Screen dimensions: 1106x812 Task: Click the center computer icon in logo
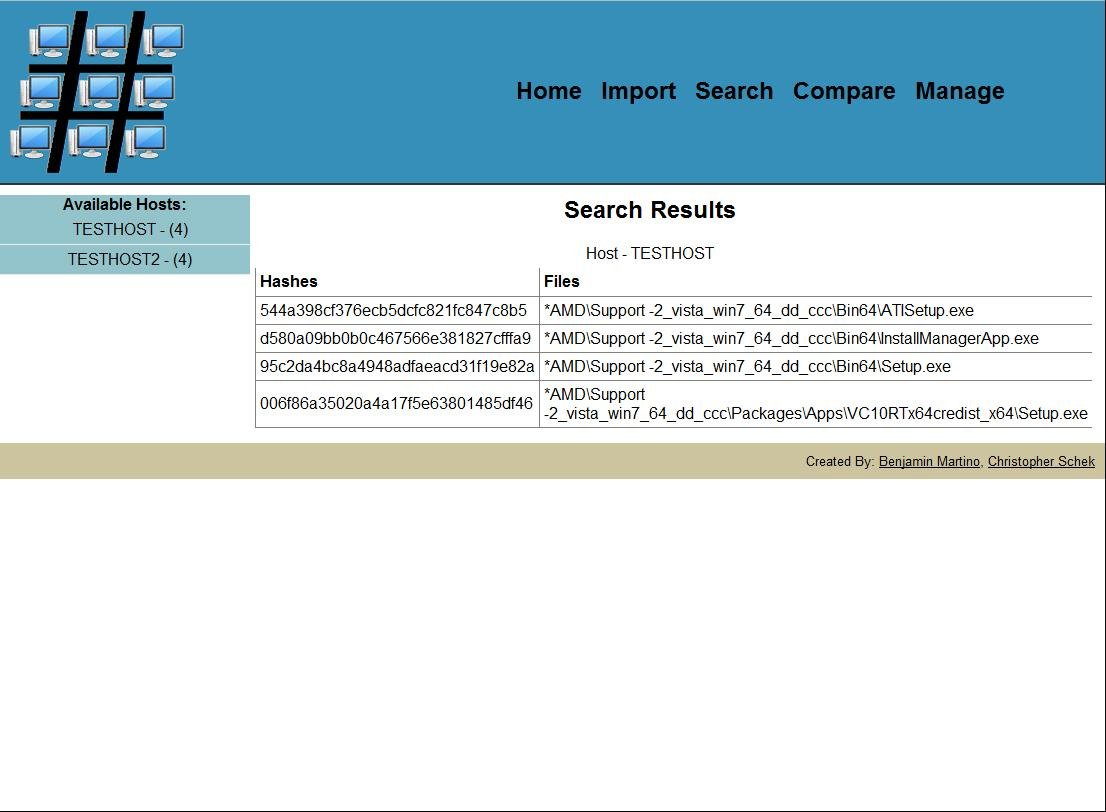[100, 93]
